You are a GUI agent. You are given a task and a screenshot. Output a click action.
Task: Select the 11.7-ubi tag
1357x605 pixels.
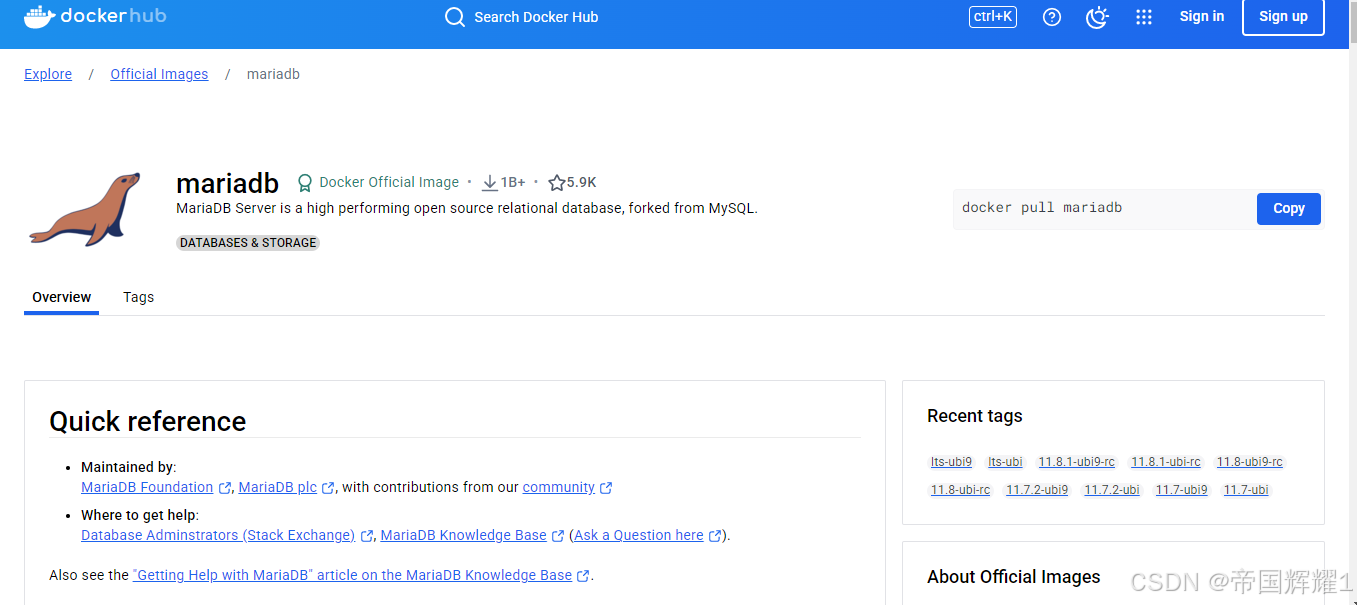tap(1246, 490)
